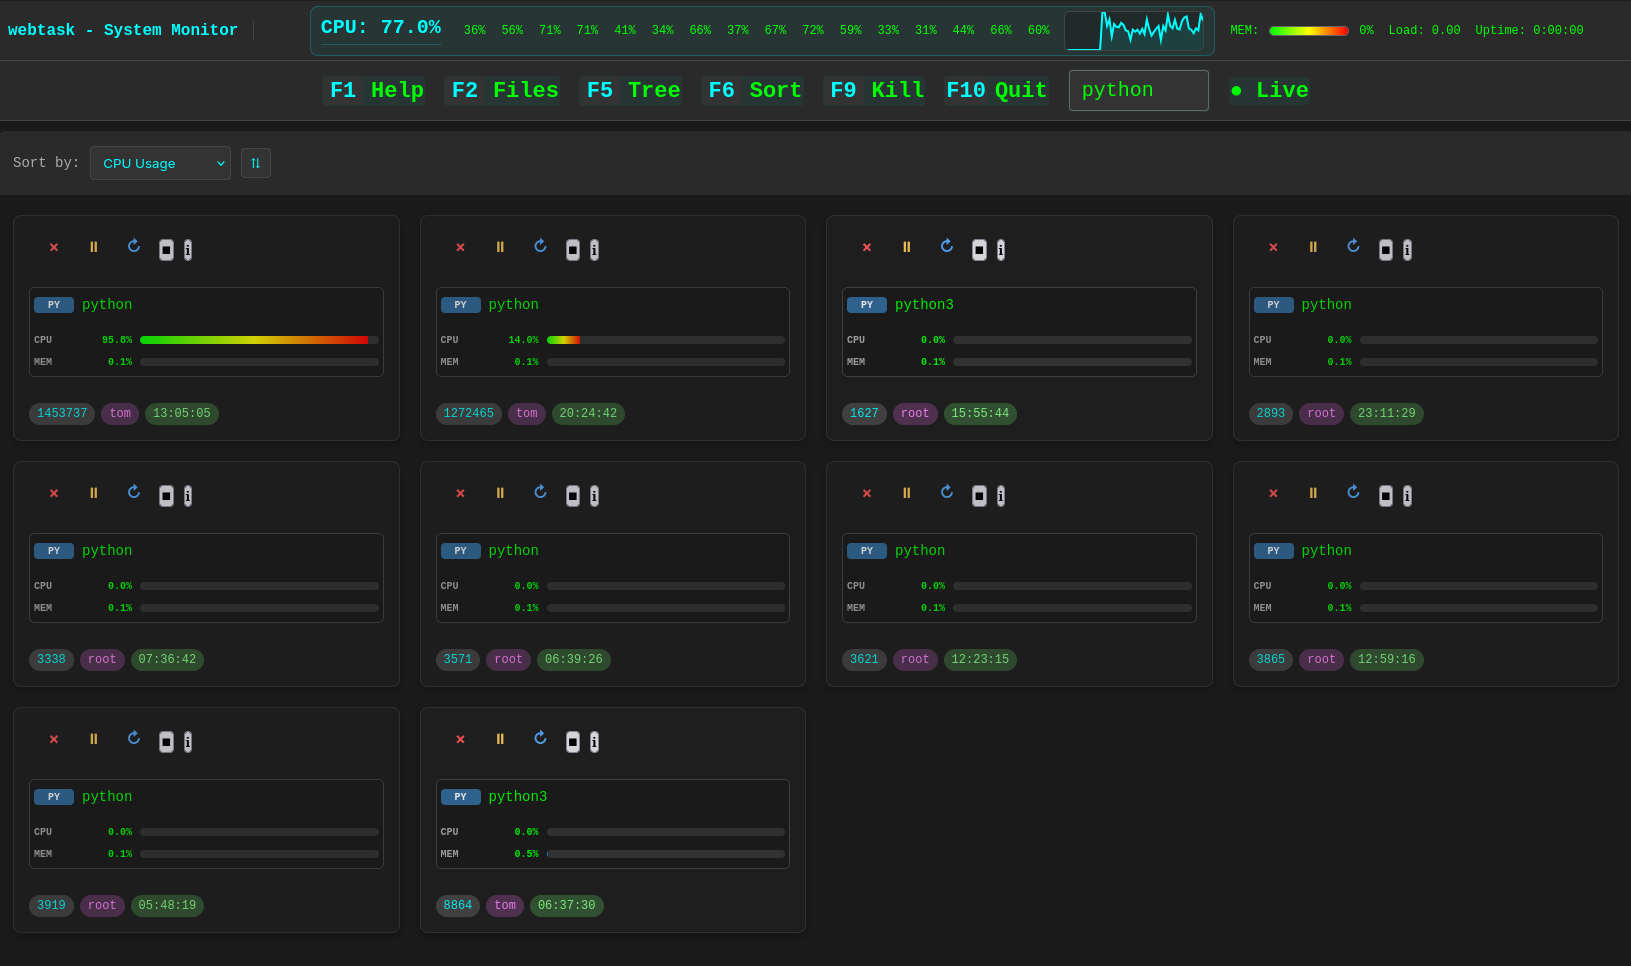This screenshot has width=1631, height=966.
Task: Toggle sort order direction button
Action: (x=256, y=163)
